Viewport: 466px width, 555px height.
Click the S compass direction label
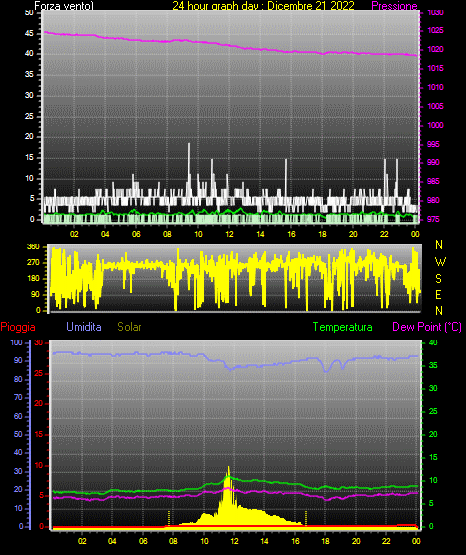click(438, 279)
